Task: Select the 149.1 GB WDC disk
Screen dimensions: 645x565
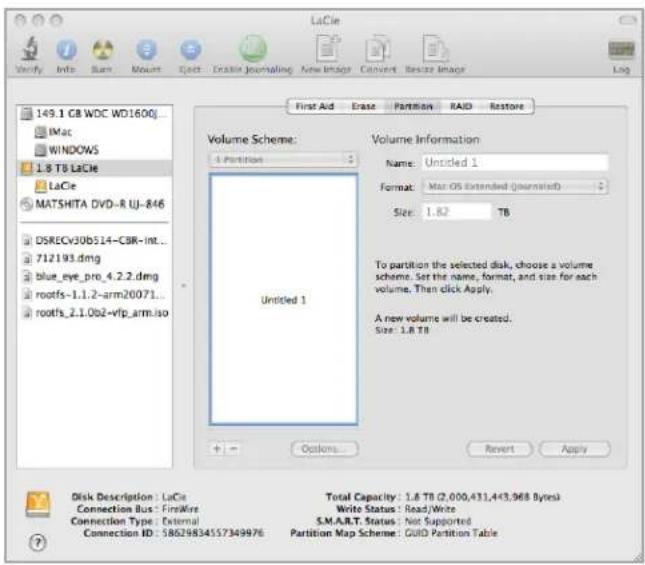Action: [95, 113]
